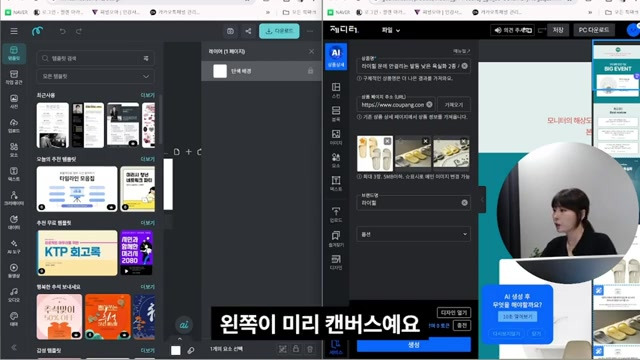Click the 디자인 열기 button

tap(454, 313)
